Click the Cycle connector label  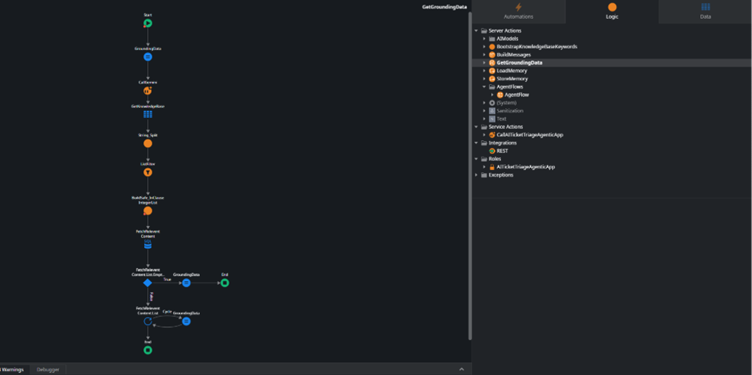[x=167, y=311]
